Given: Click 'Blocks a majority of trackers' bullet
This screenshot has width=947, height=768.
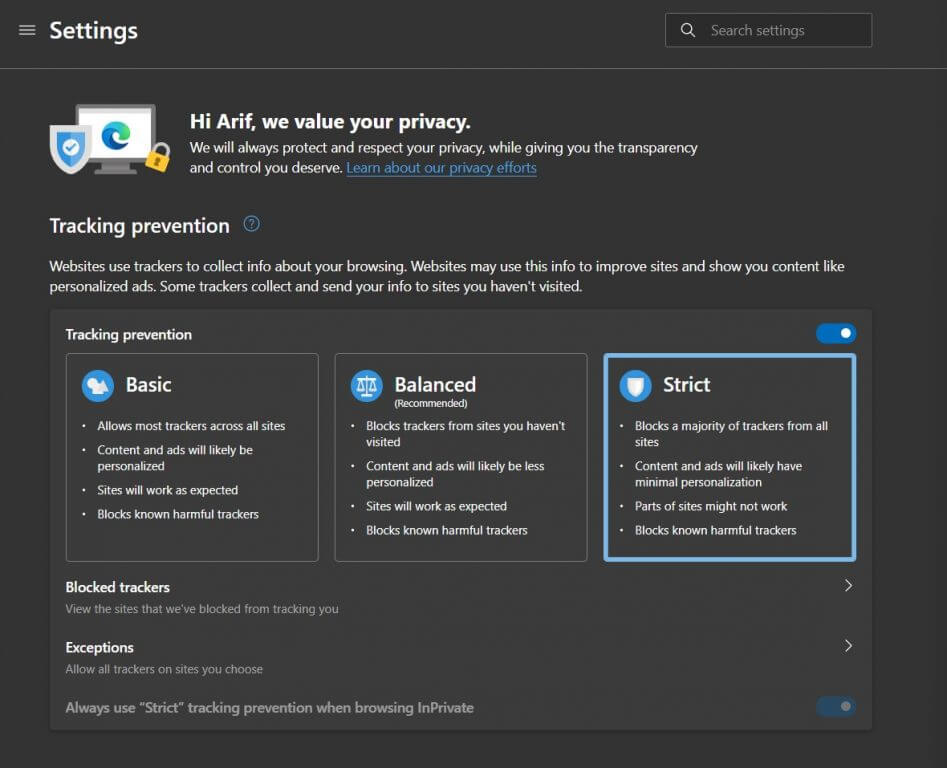Looking at the screenshot, I should point(731,434).
